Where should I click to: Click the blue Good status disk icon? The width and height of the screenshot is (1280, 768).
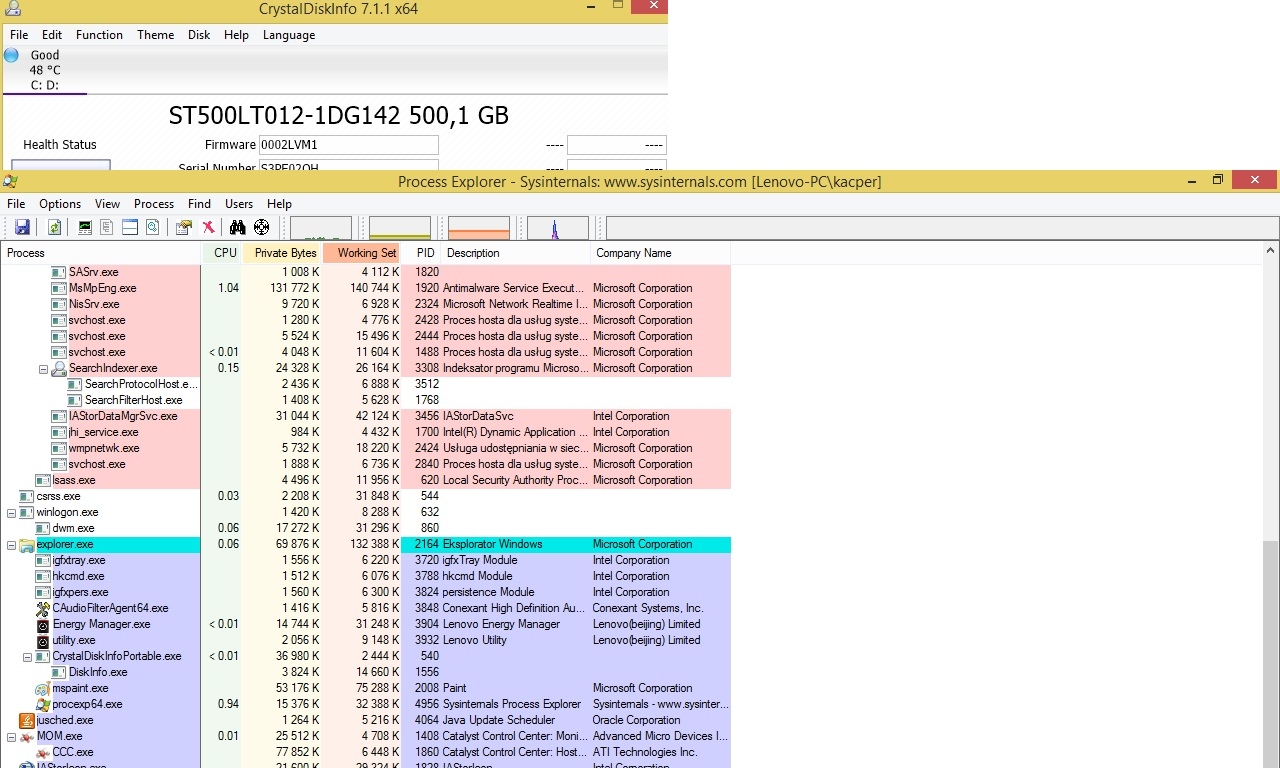pyautogui.click(x=11, y=55)
